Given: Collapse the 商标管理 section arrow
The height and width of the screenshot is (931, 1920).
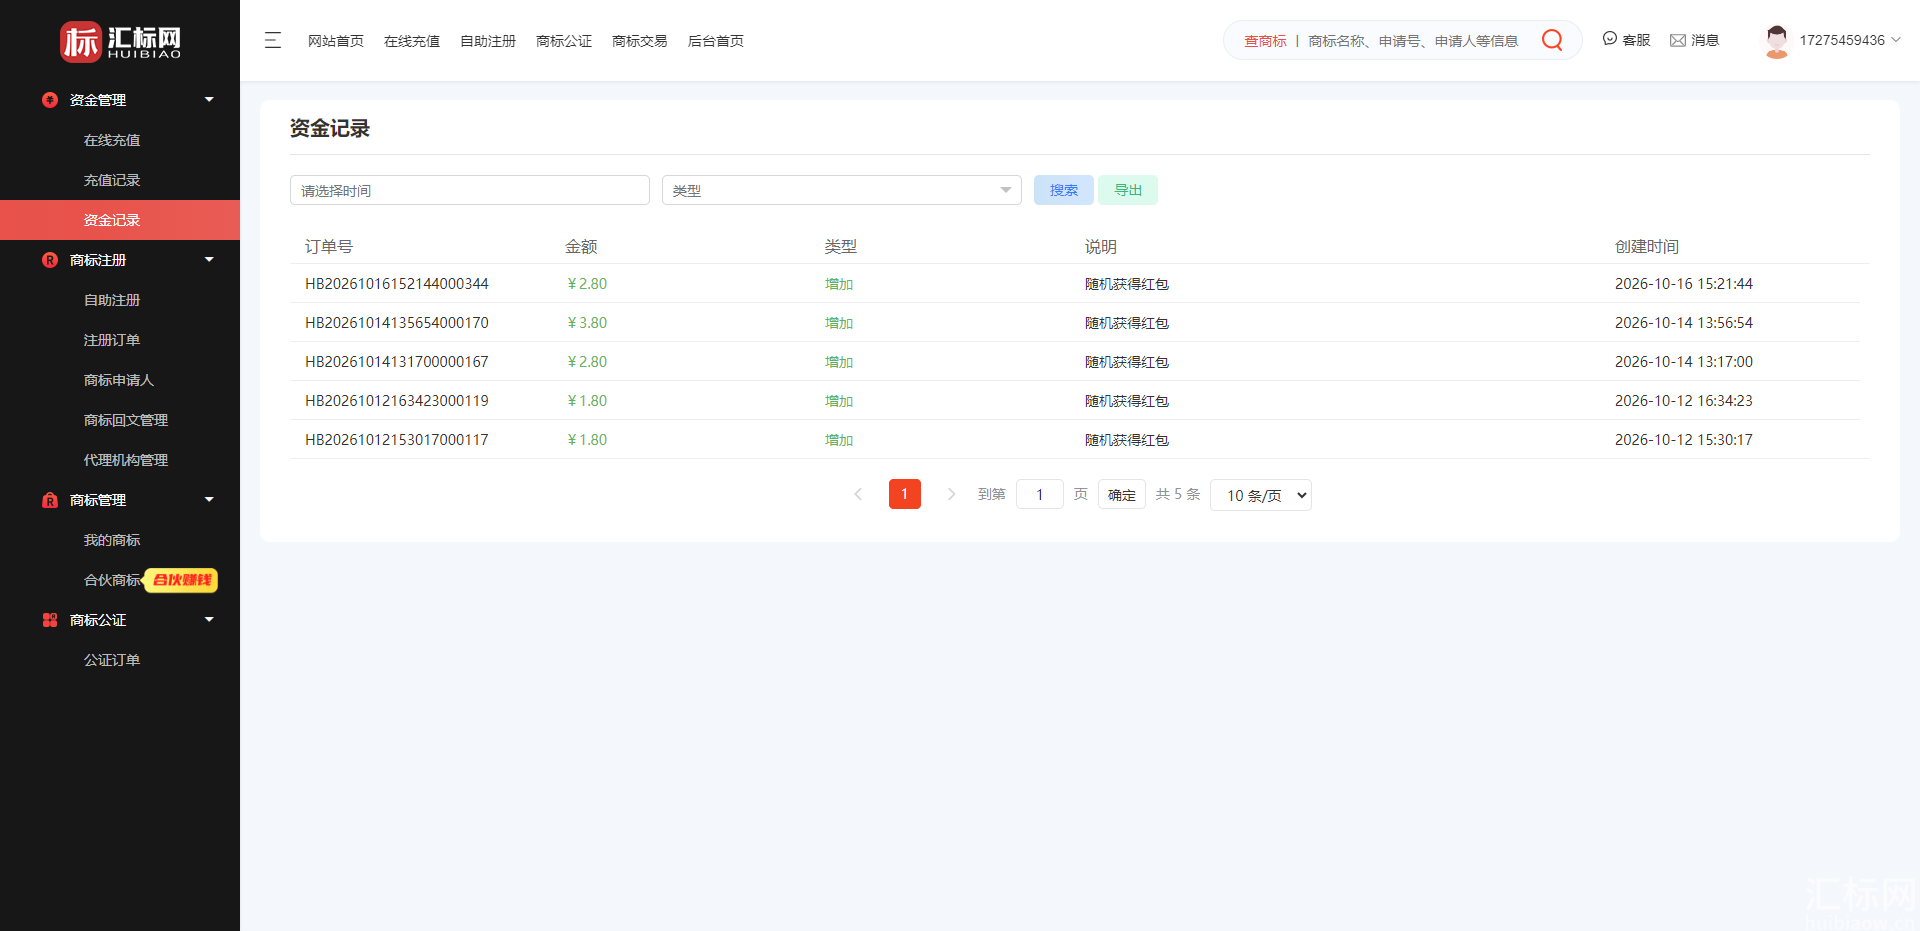Looking at the screenshot, I should tap(209, 500).
